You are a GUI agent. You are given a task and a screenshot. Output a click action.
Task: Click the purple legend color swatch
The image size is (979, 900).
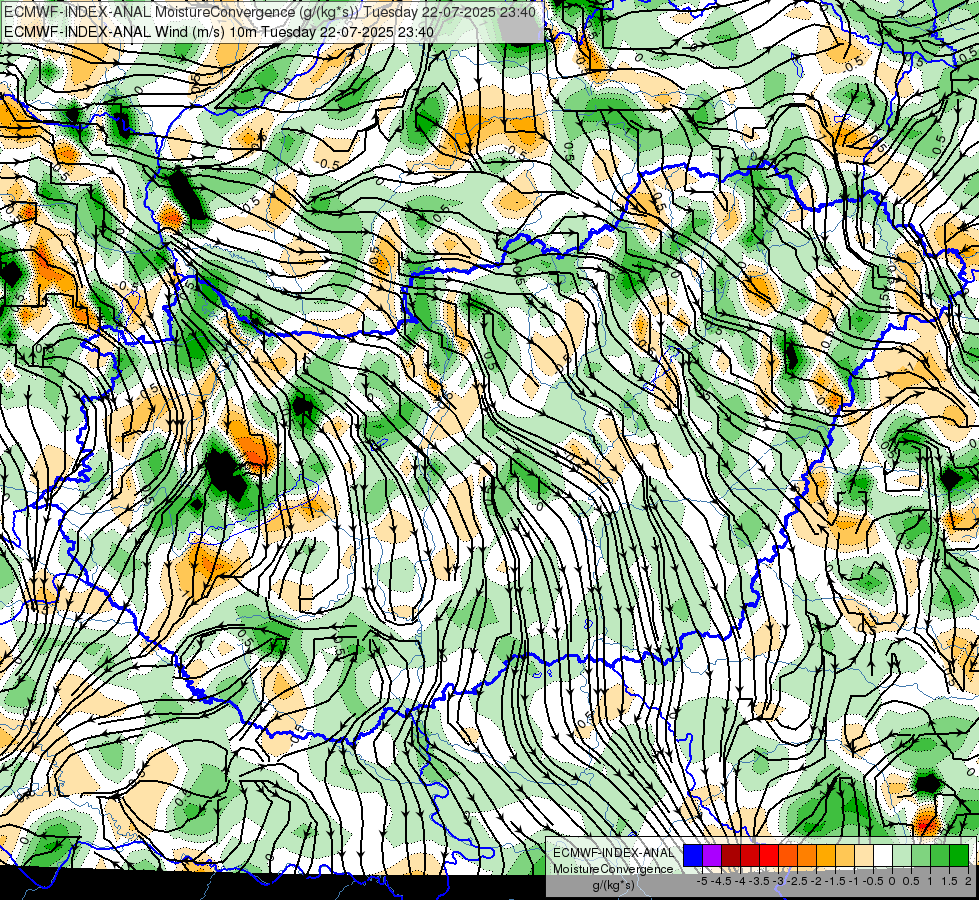[x=712, y=856]
